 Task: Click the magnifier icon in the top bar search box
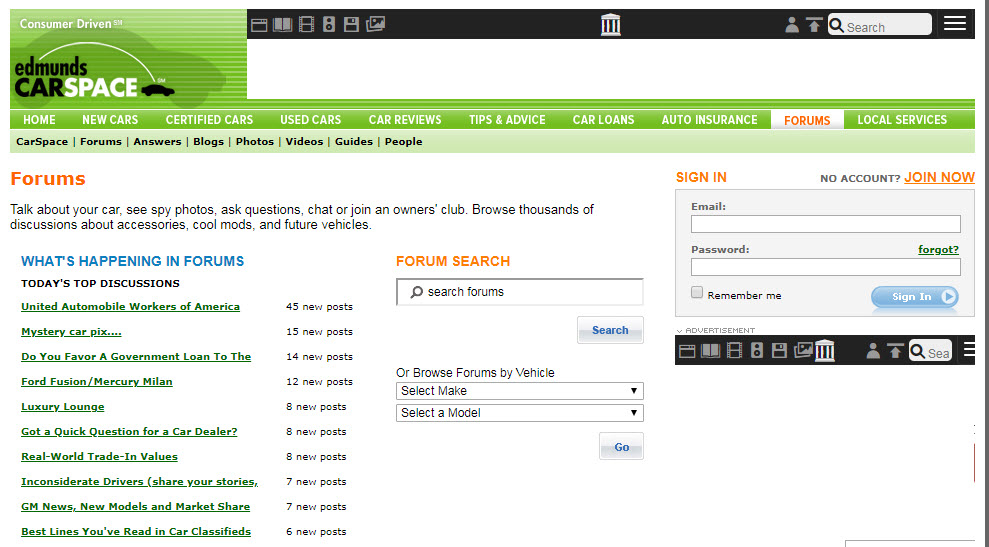click(836, 25)
